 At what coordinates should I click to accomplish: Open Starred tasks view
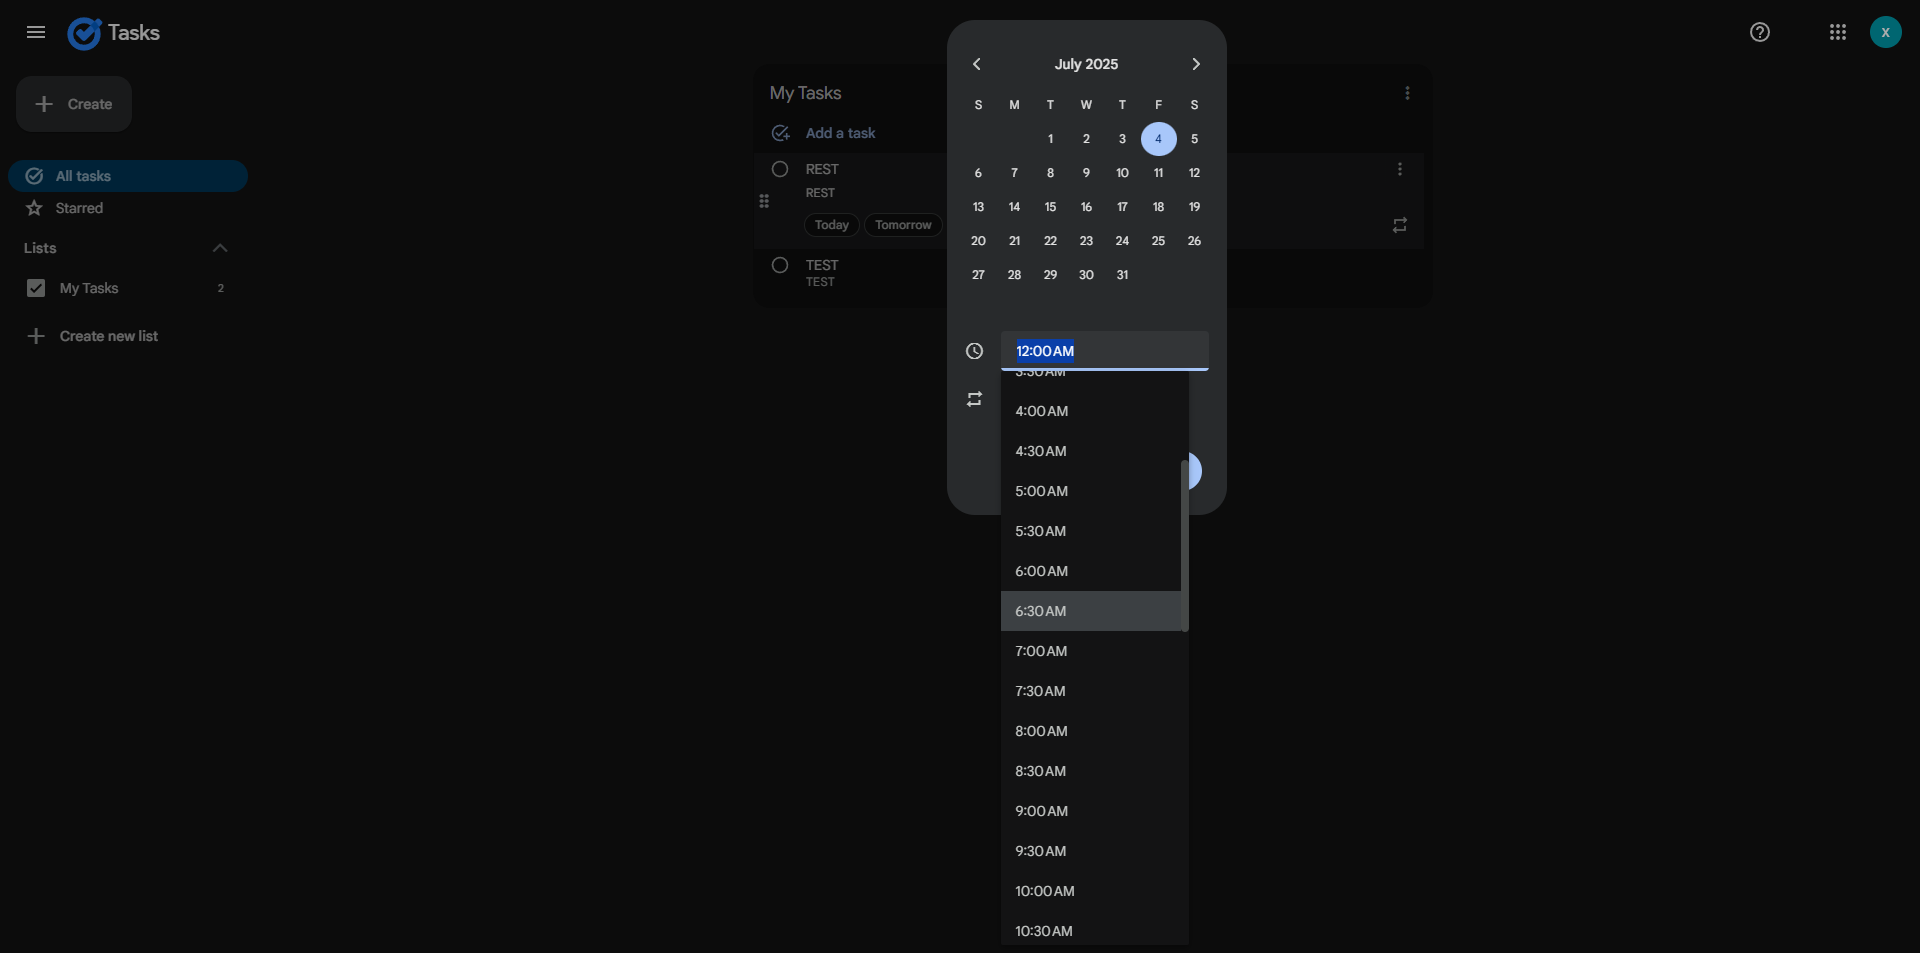[128, 208]
